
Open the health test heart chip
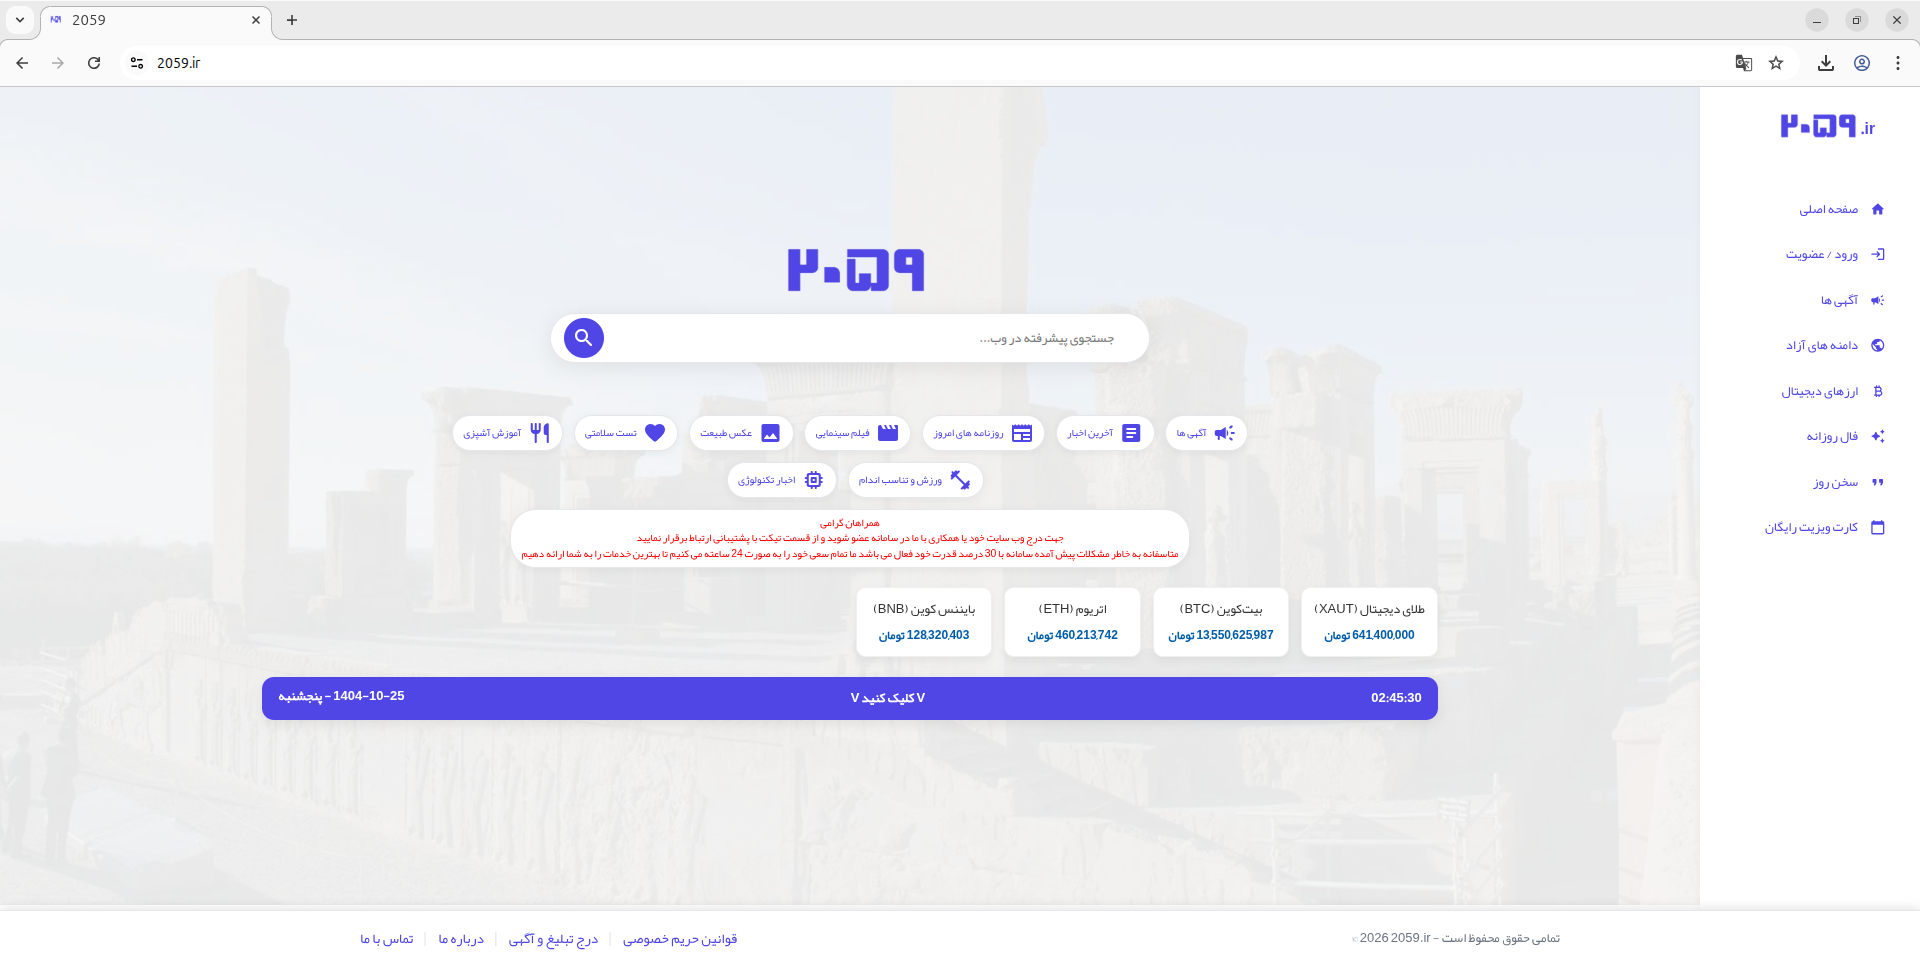click(625, 433)
